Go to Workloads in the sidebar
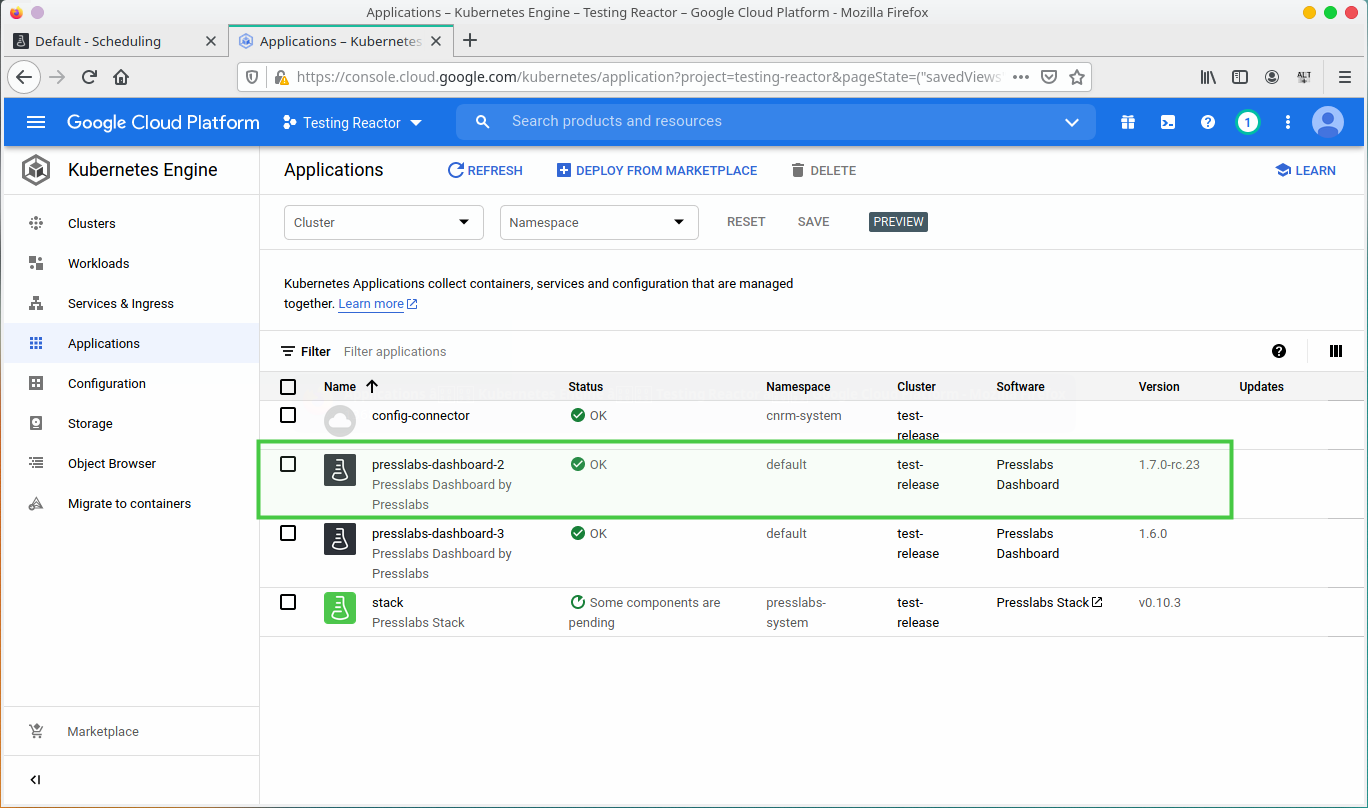This screenshot has height=808, width=1368. [x=98, y=264]
